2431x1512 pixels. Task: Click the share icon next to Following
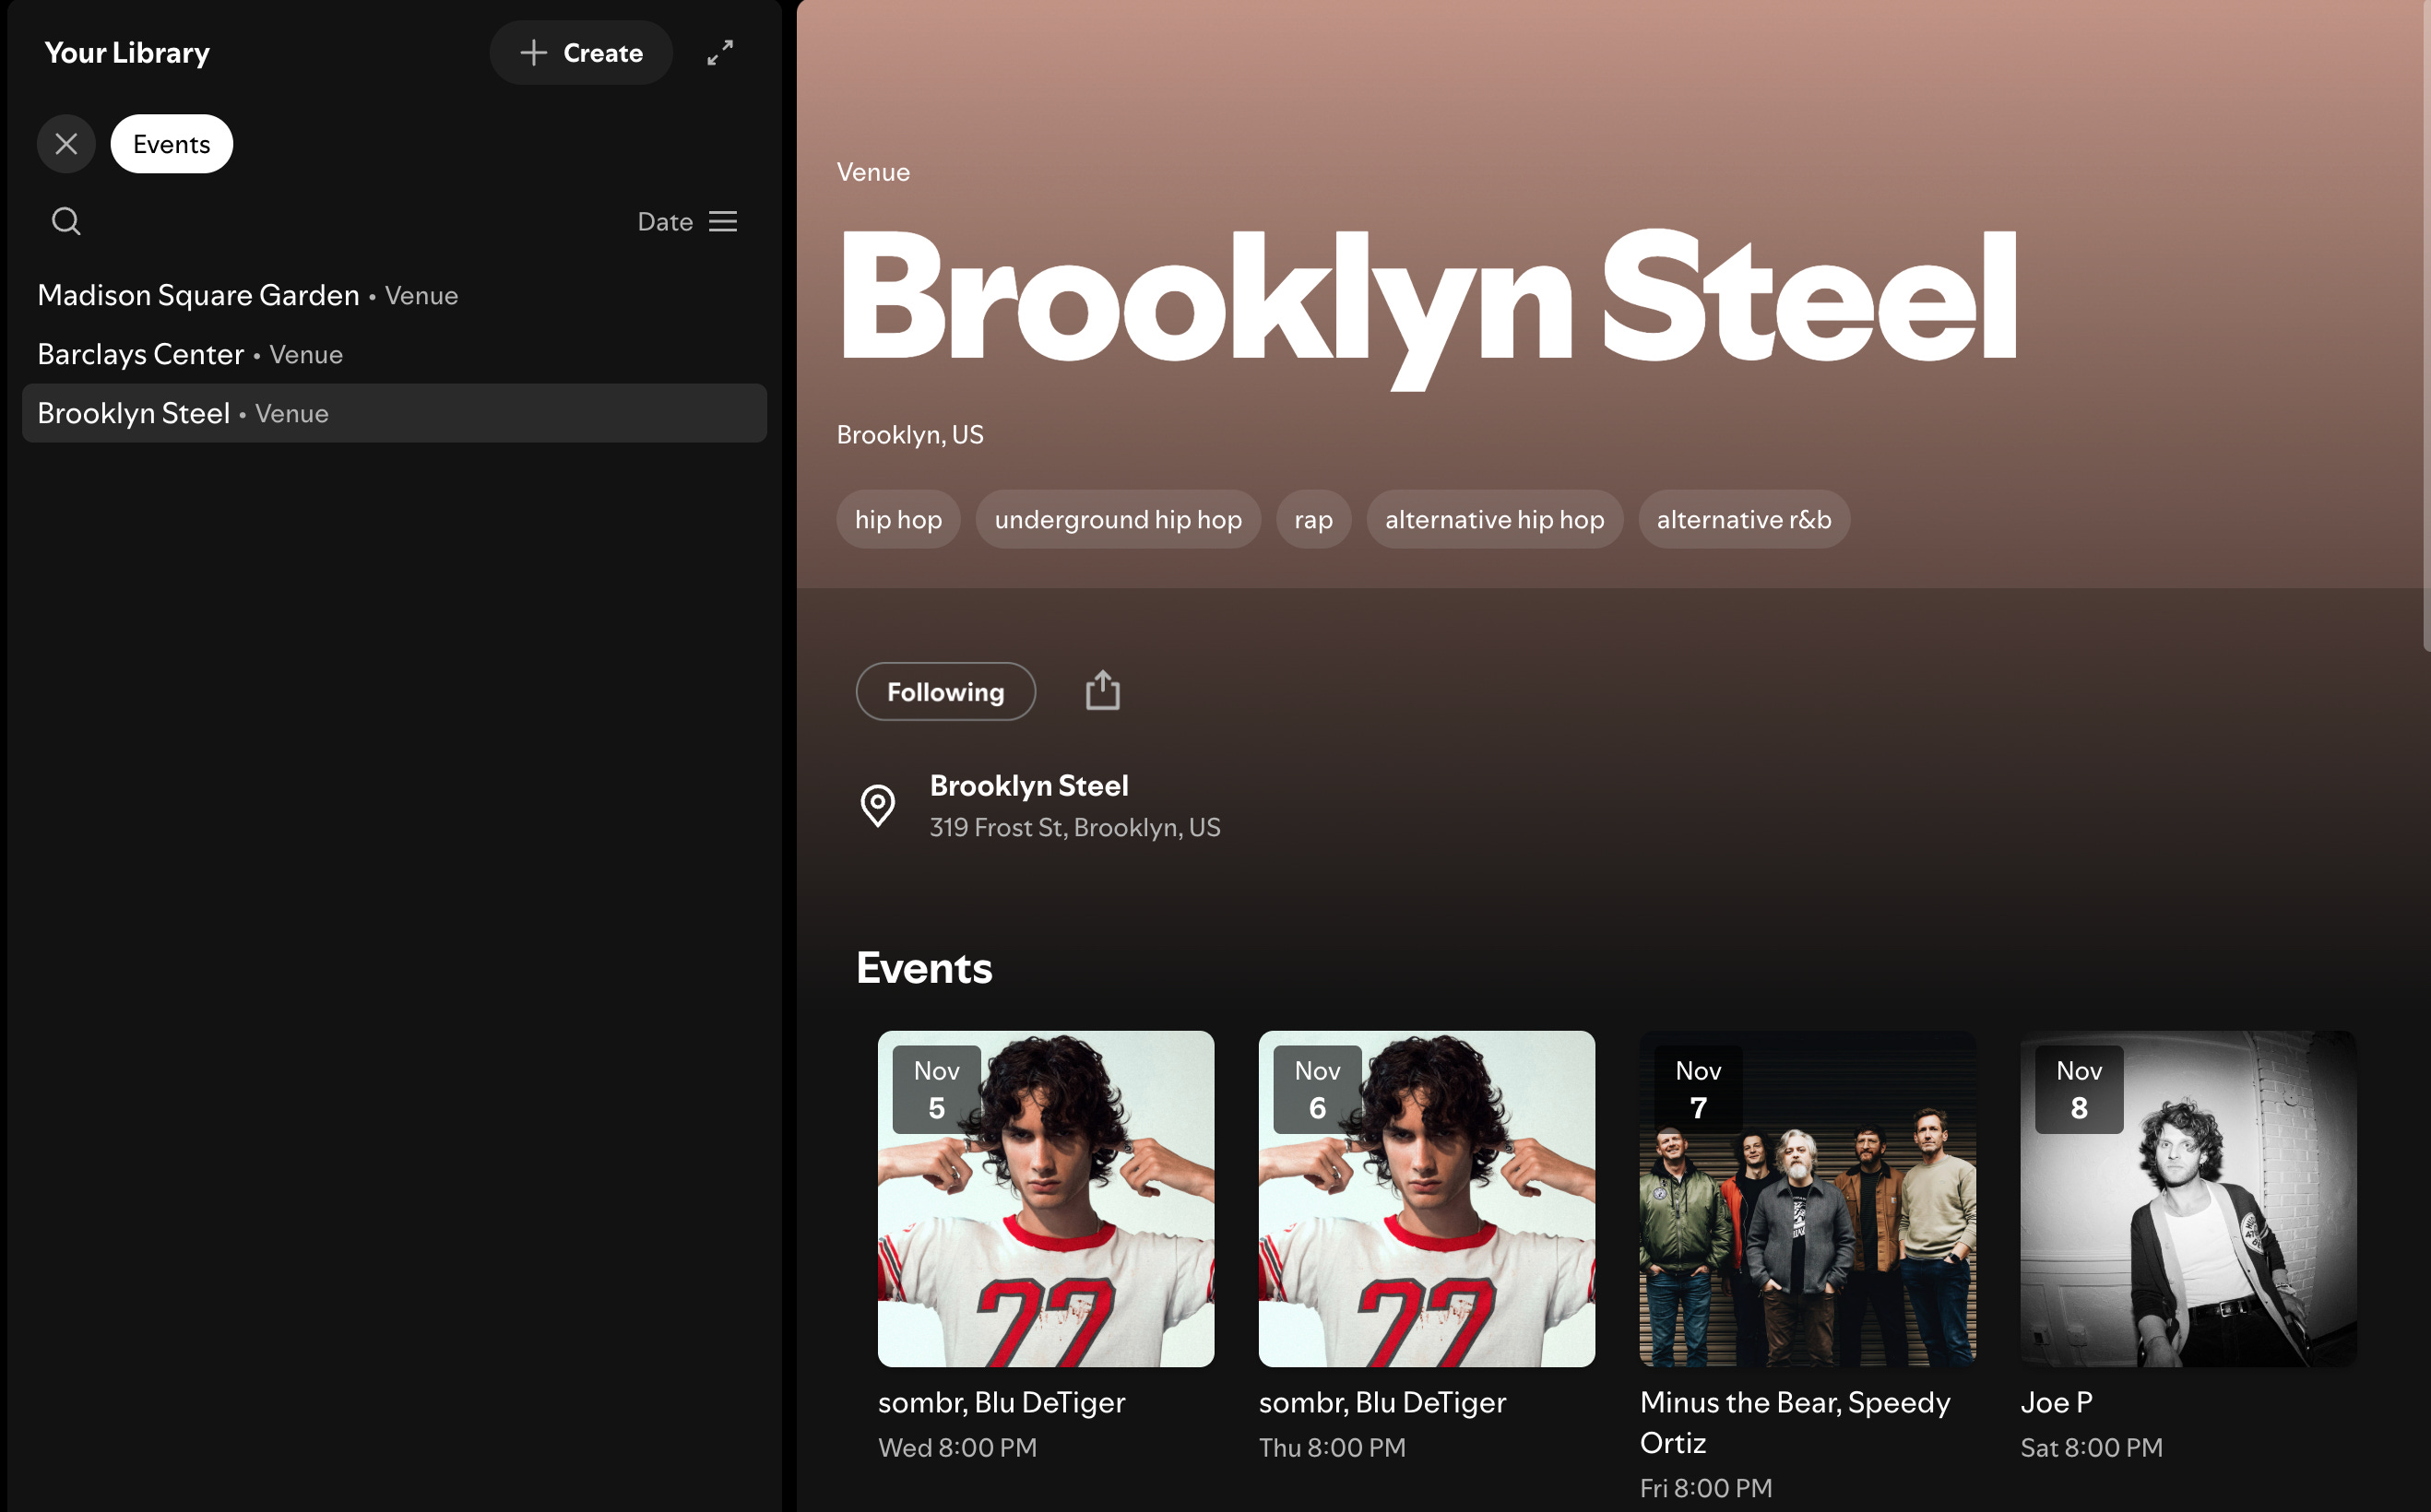(x=1102, y=691)
